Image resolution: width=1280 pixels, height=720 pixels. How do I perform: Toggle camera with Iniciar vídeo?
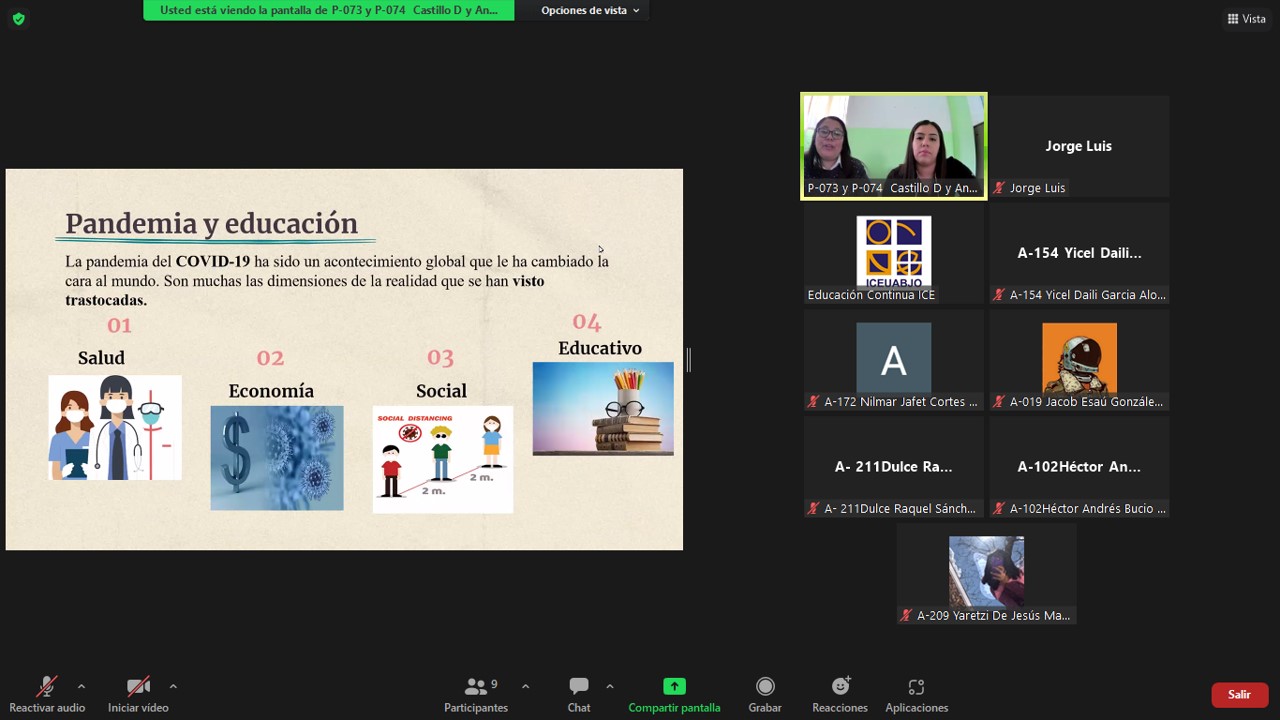pos(138,695)
